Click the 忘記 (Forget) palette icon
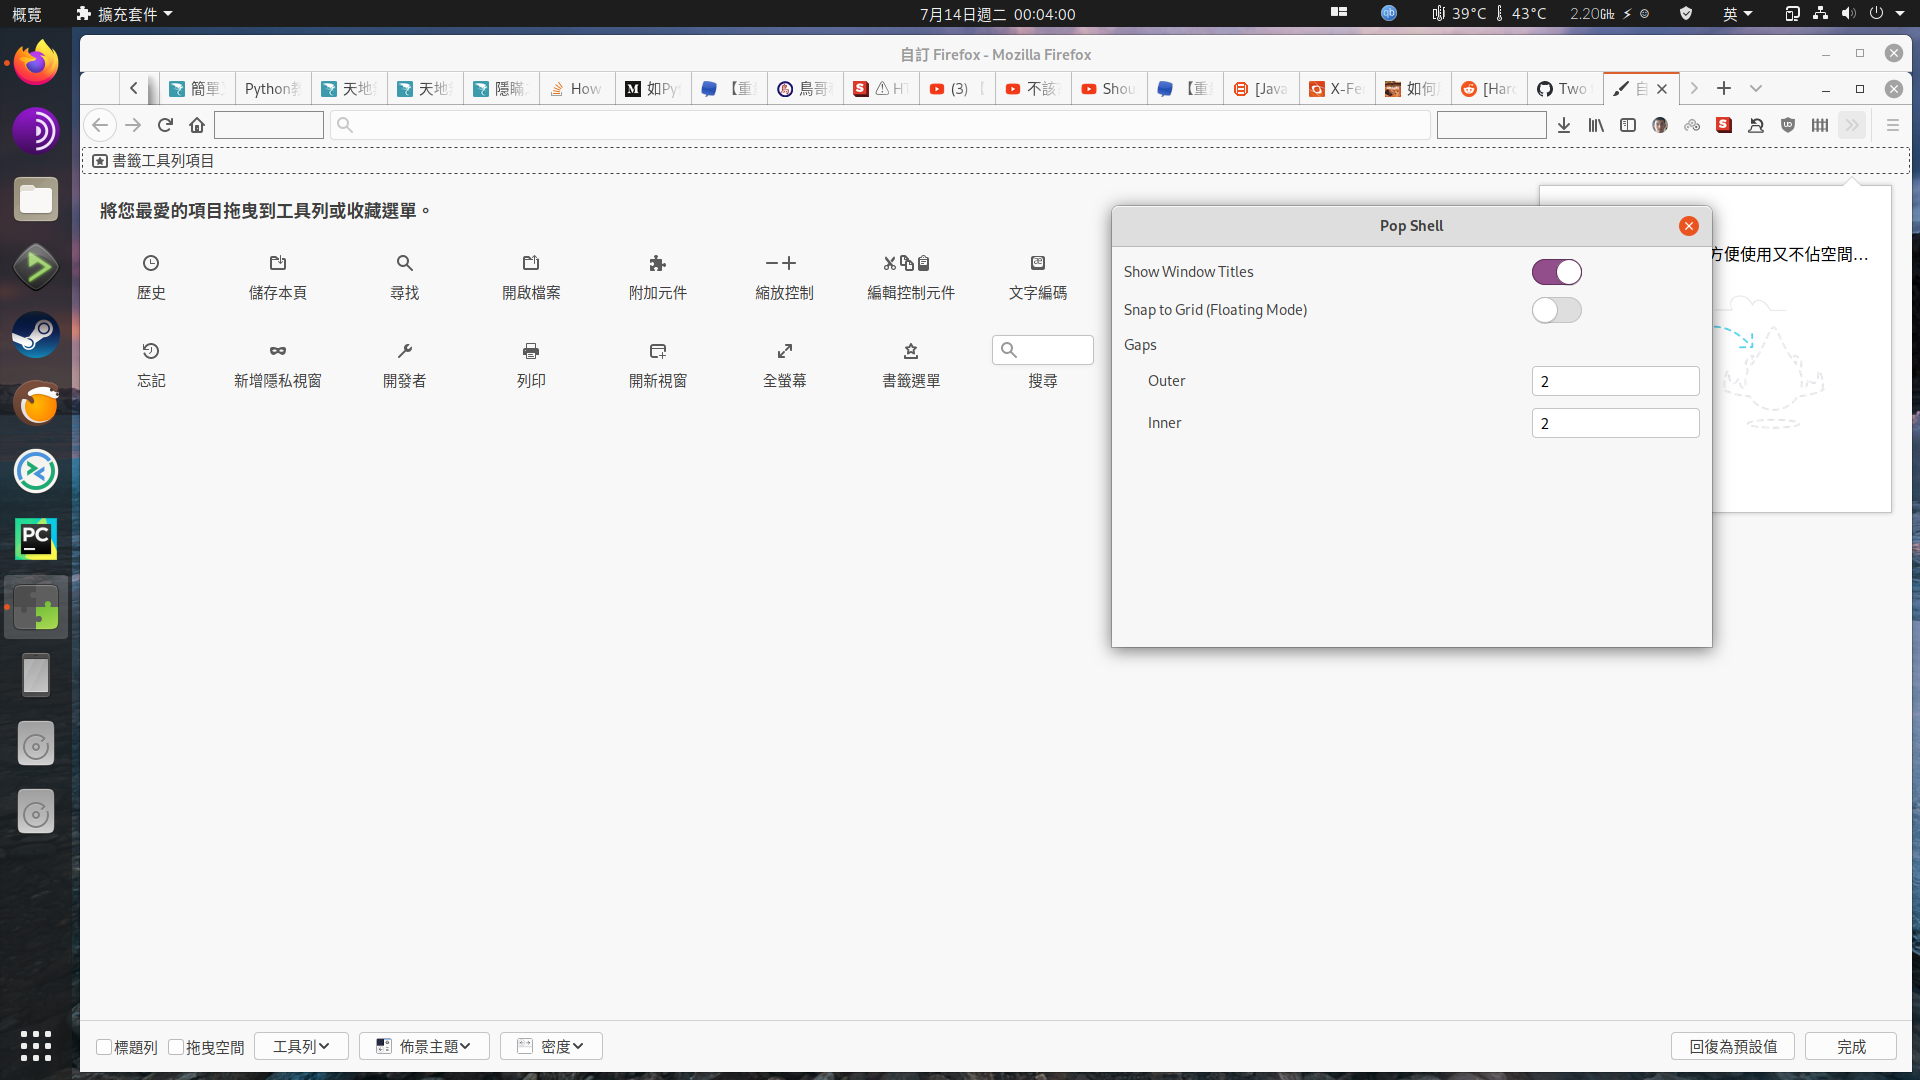 point(151,351)
